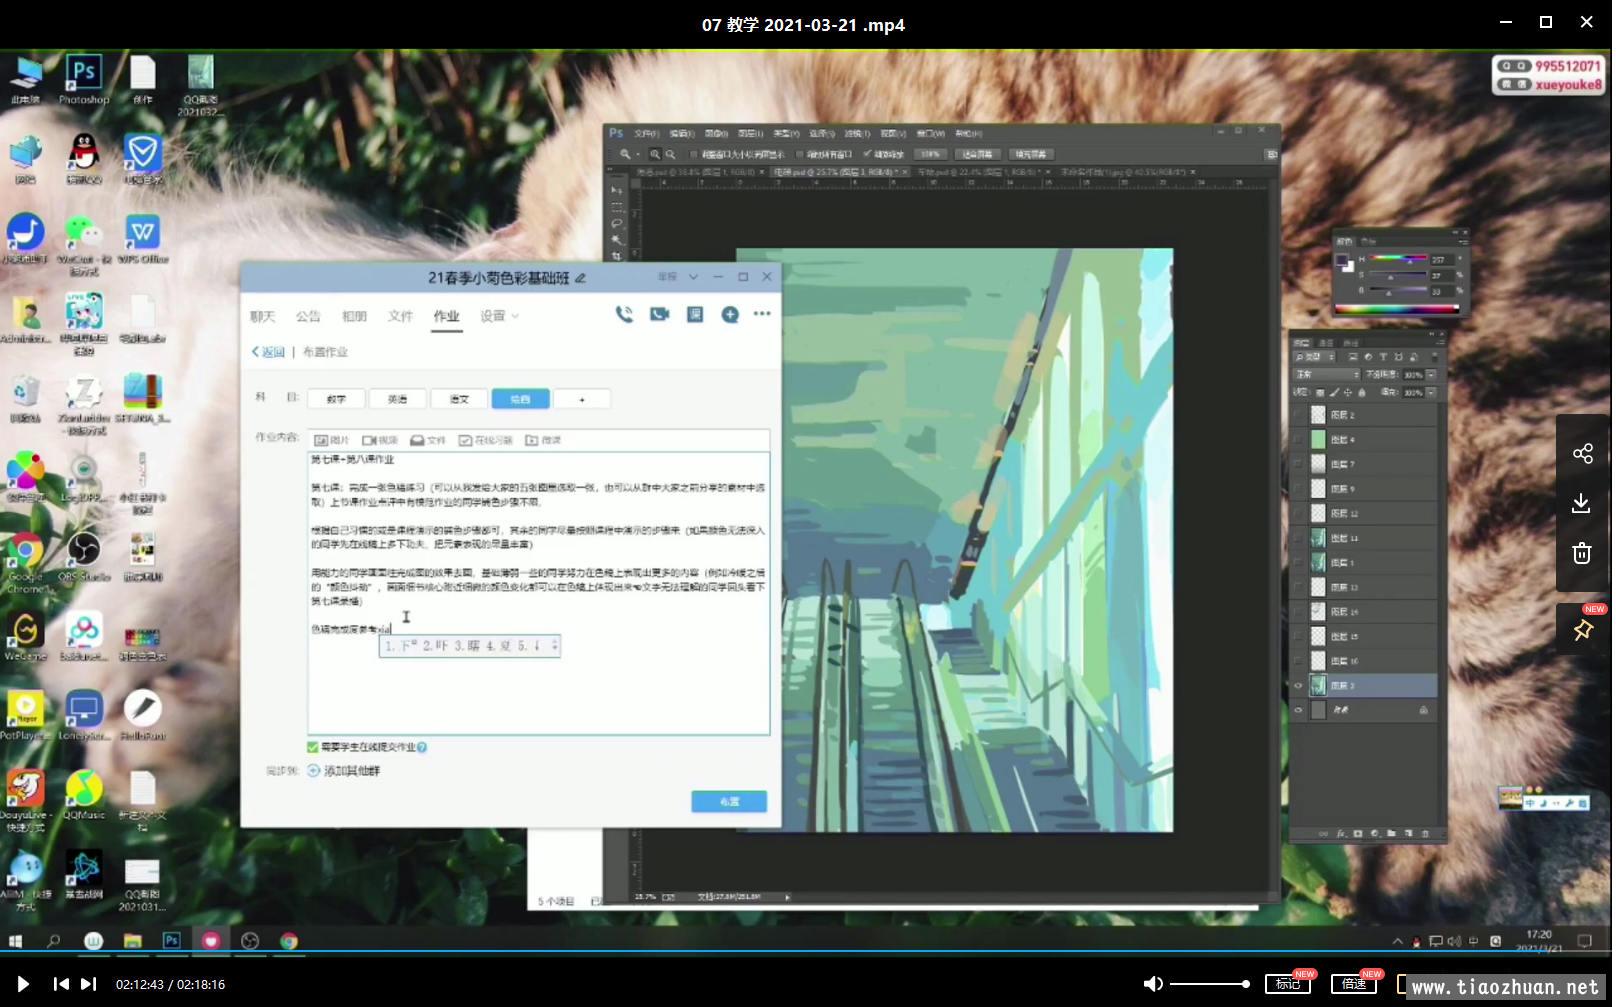This screenshot has width=1616, height=1007.
Task: Click the blue 布置 publish button
Action: tap(729, 802)
